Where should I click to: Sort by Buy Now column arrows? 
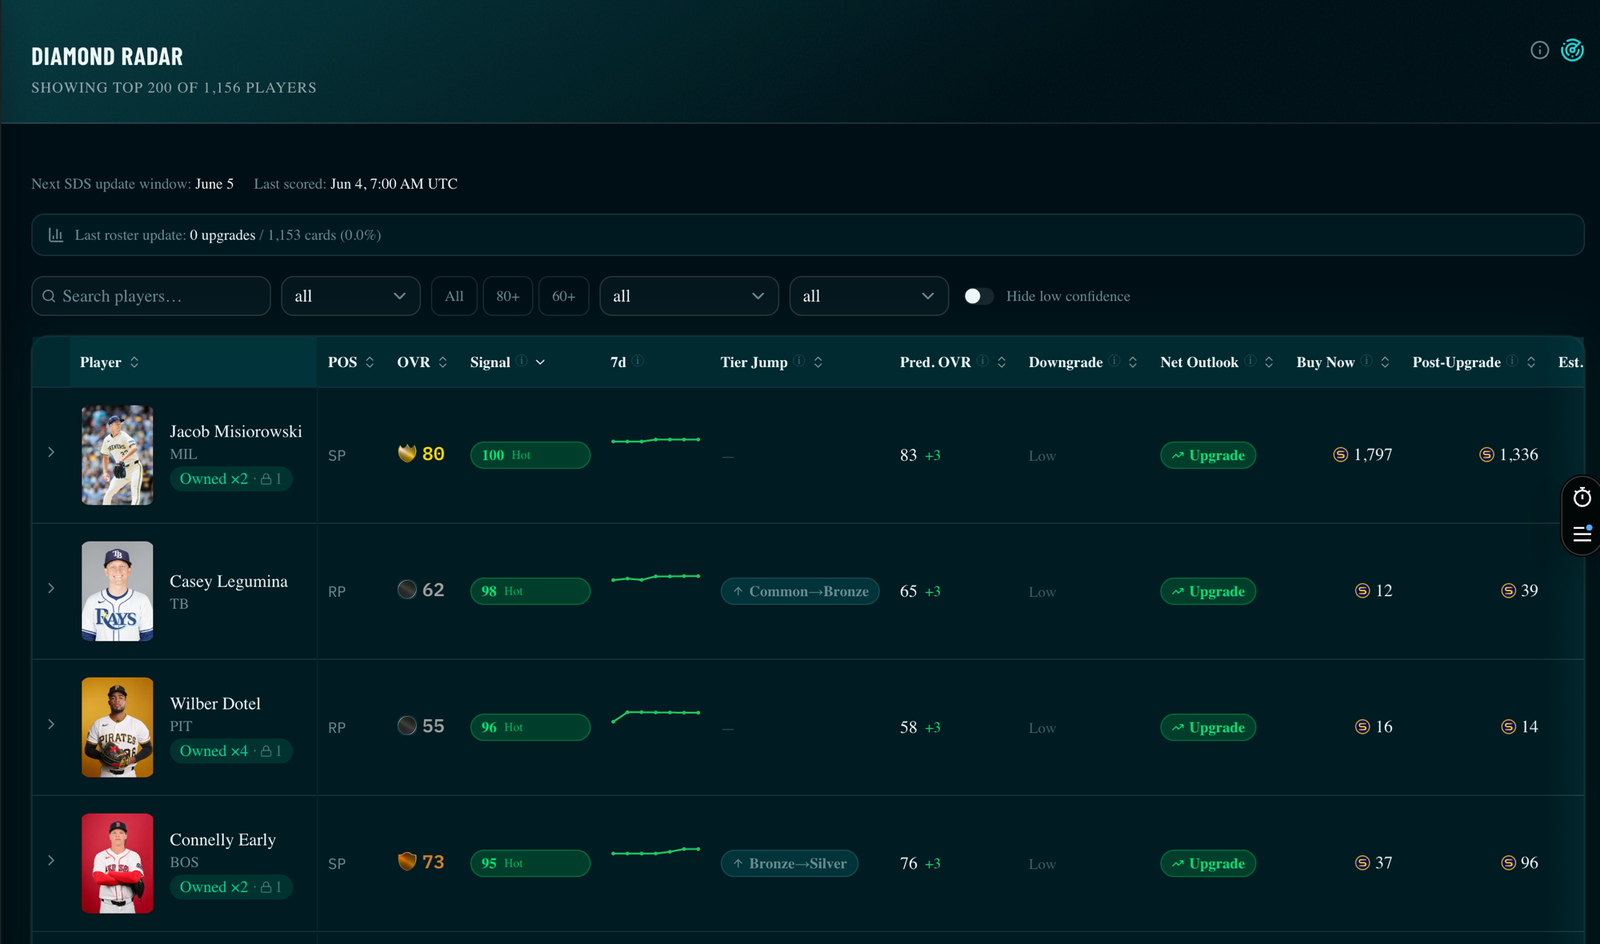[1384, 362]
